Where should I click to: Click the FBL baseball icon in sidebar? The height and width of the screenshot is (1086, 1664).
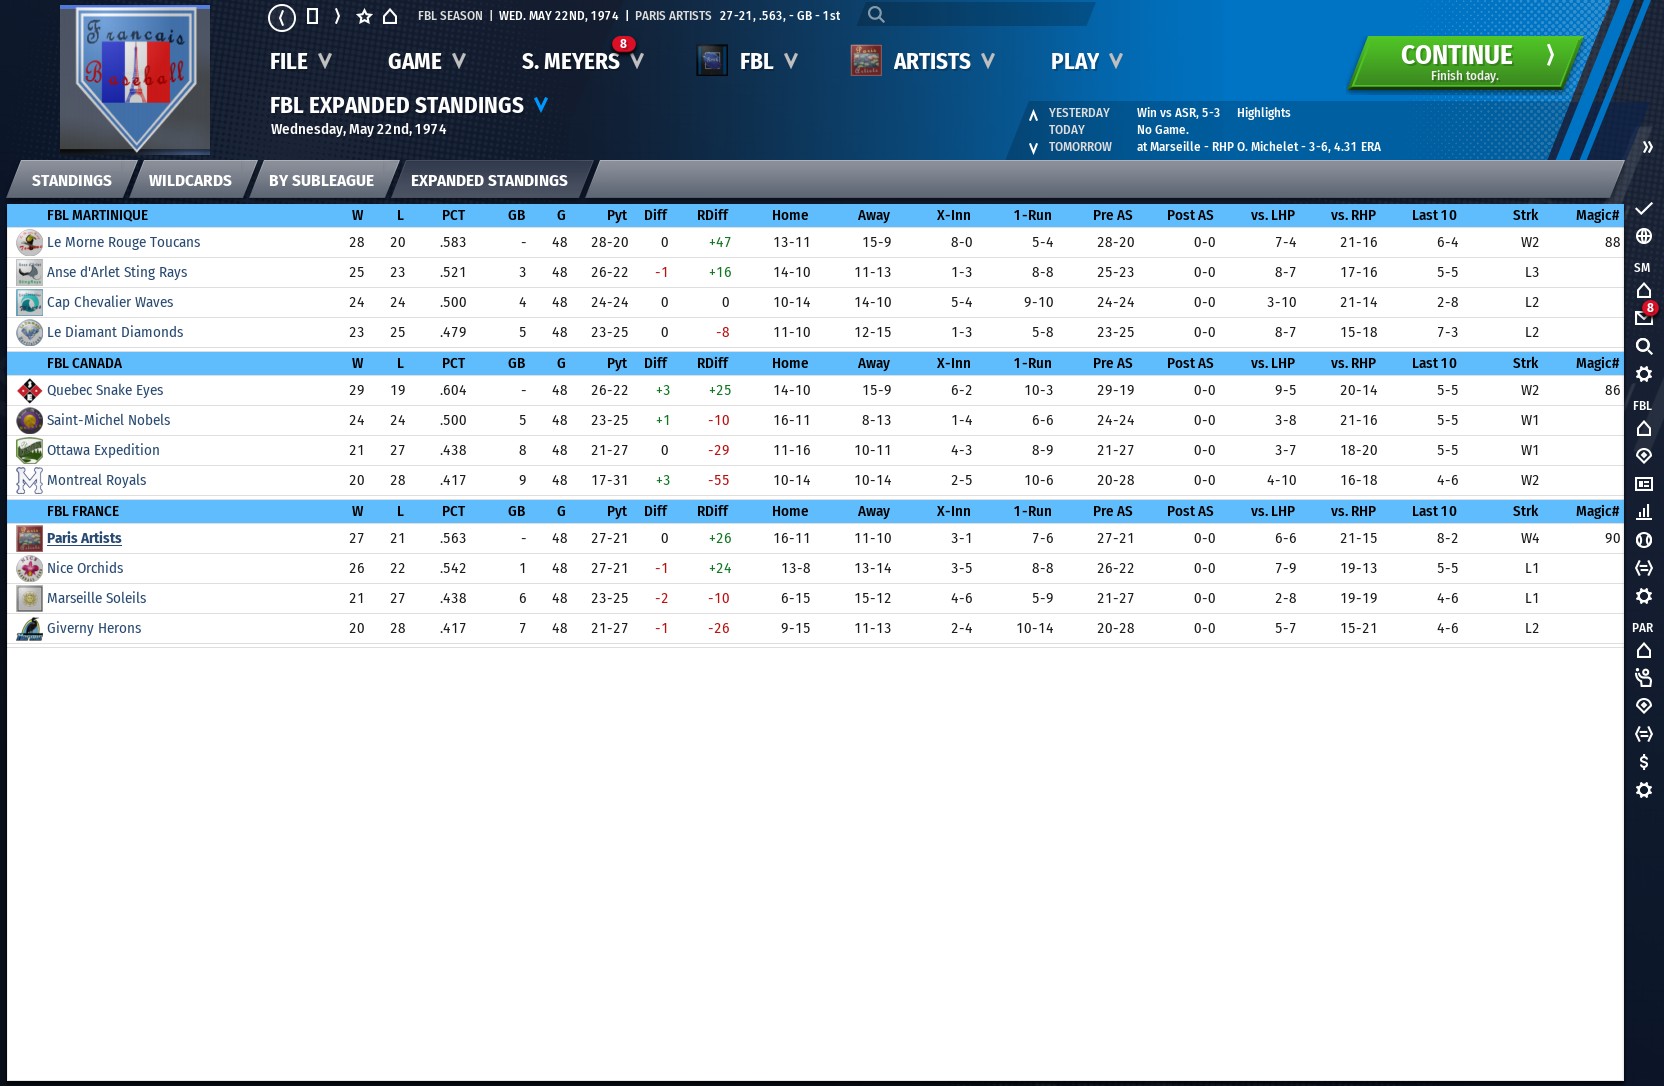coord(1643,540)
